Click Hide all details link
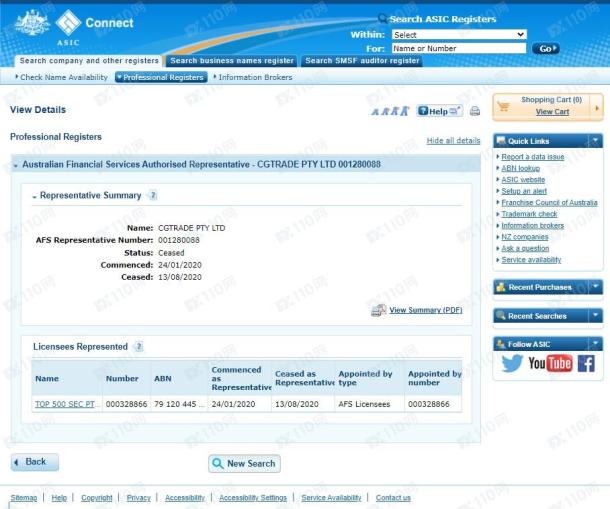 pos(453,140)
